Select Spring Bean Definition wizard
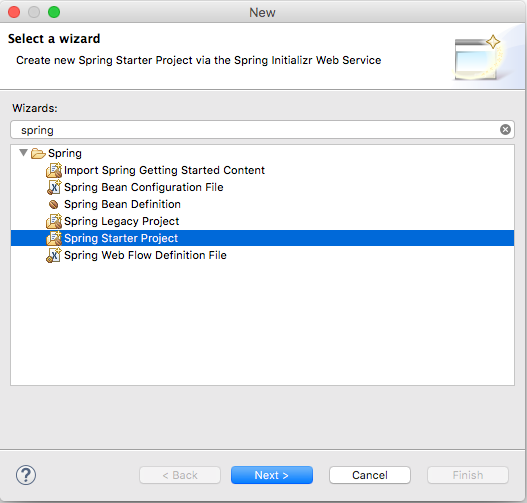Screen dimensions: 527x503 tap(122, 204)
